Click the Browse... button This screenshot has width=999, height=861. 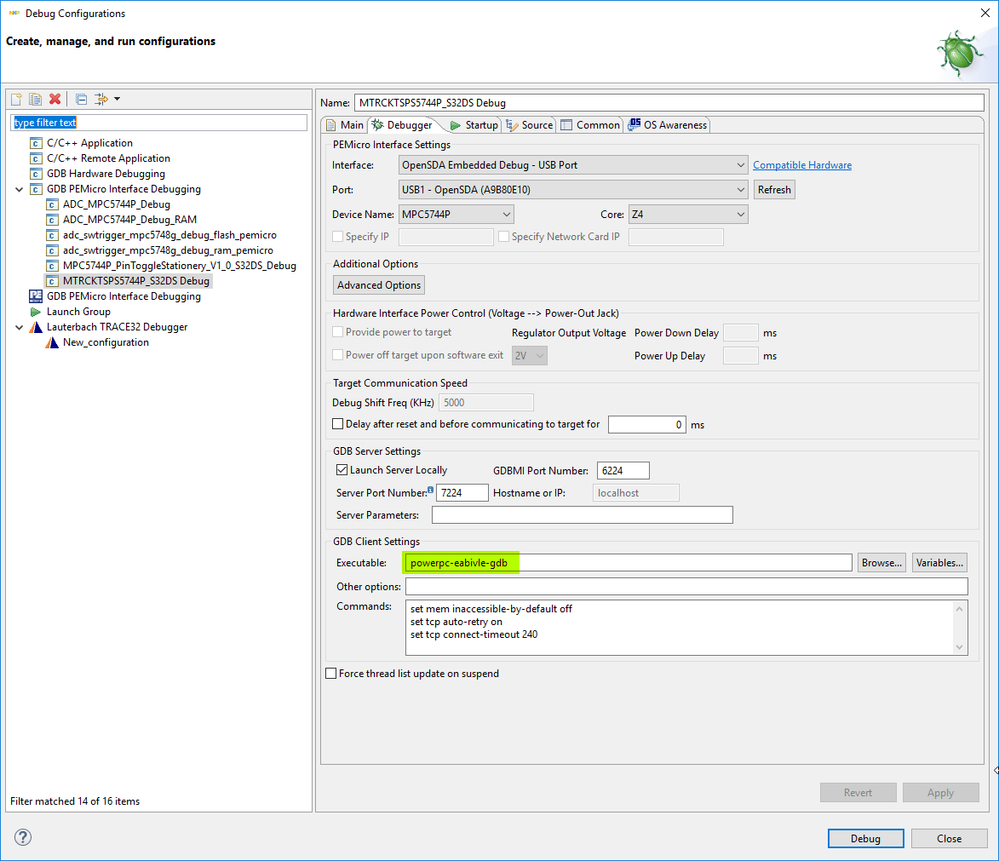click(881, 563)
